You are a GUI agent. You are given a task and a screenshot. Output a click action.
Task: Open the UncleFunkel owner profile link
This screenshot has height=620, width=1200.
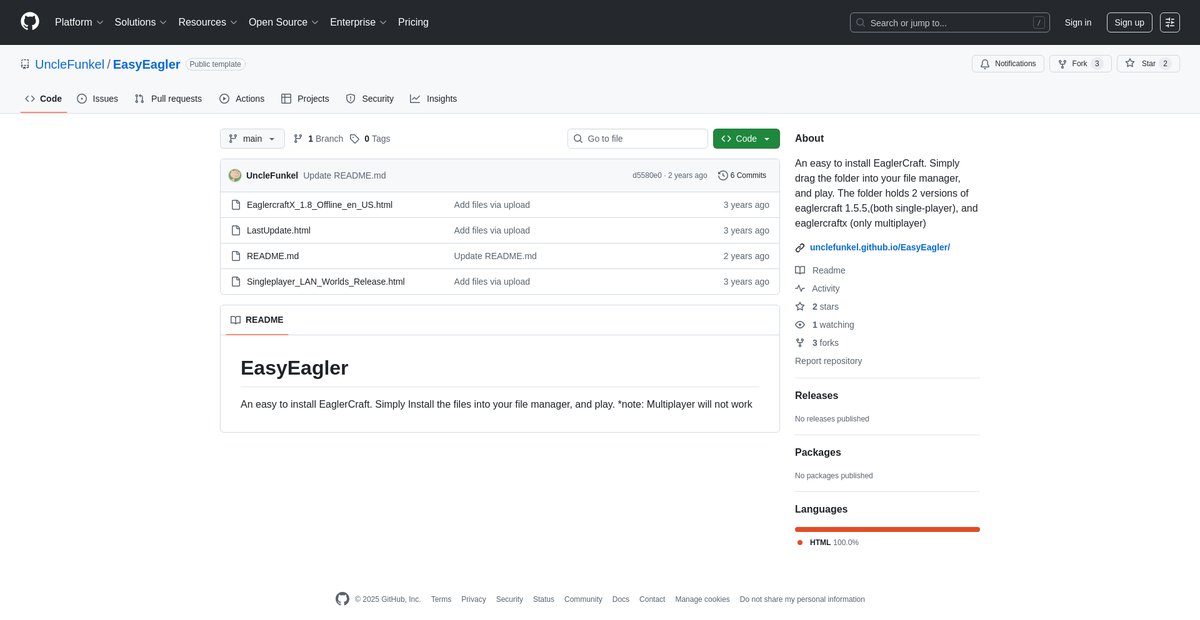70,64
